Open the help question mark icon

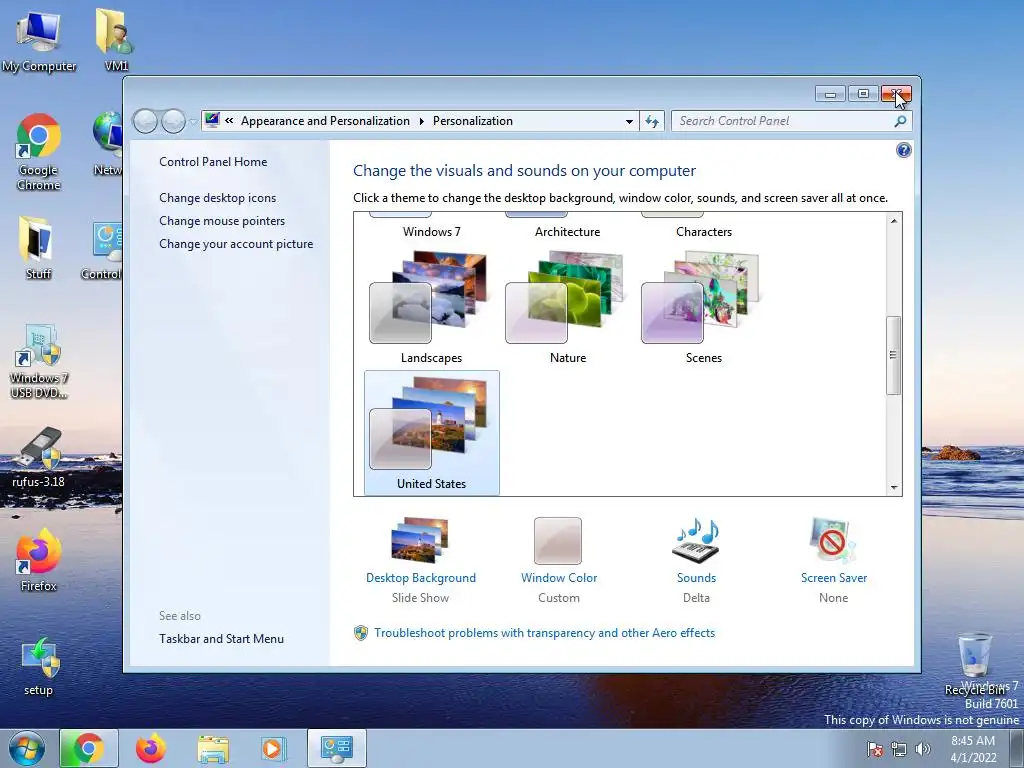(903, 150)
